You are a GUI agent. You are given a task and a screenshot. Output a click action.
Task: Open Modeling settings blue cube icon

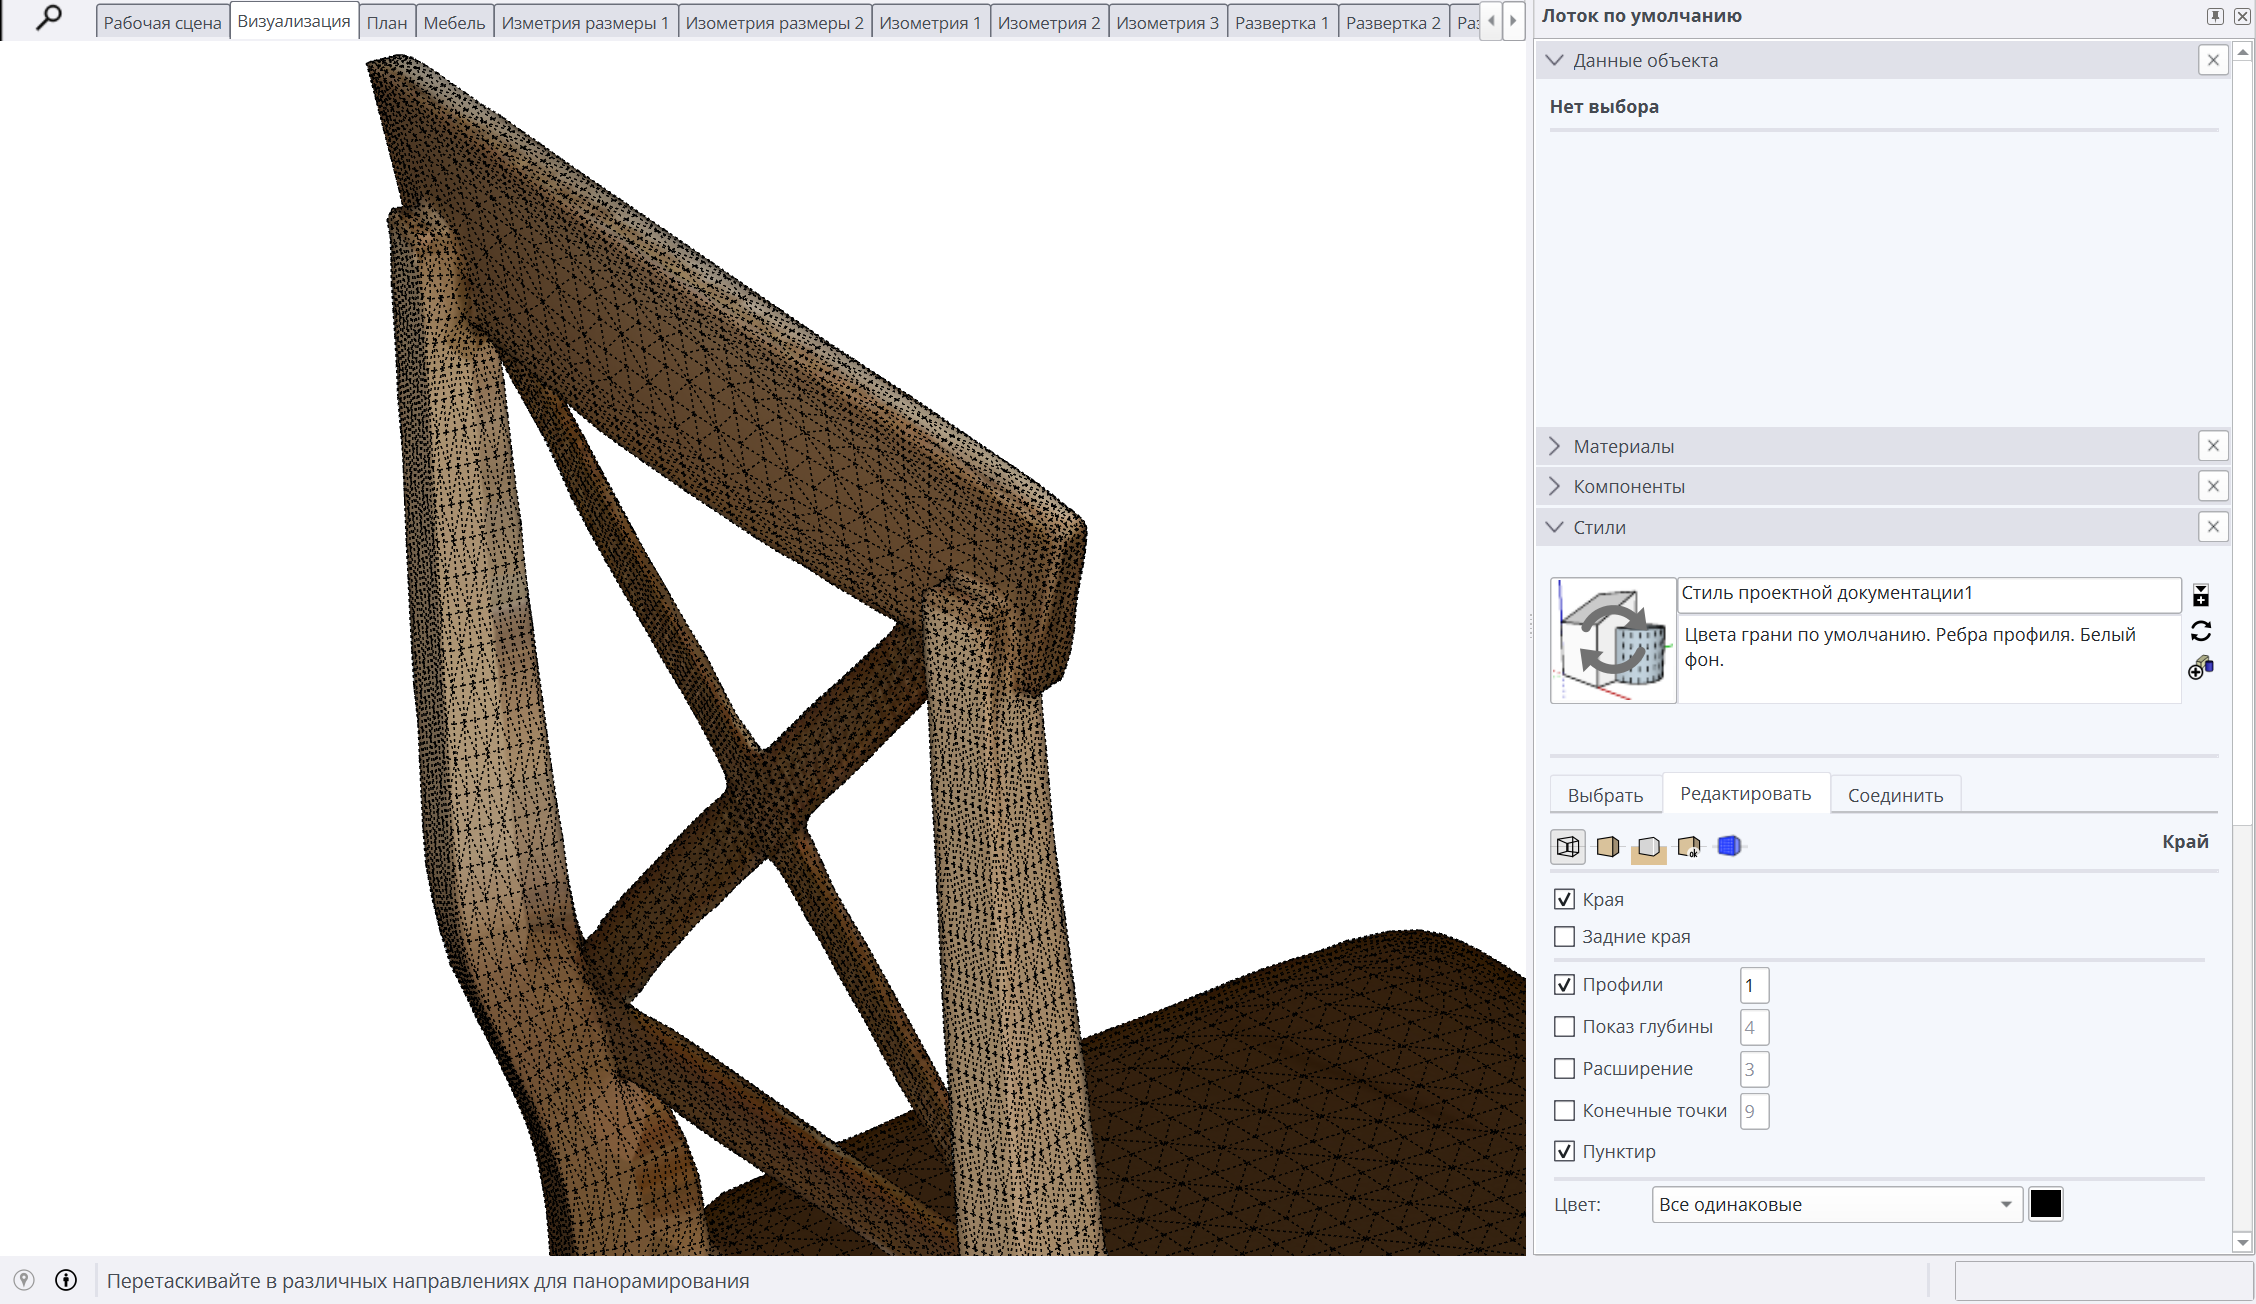1729,846
